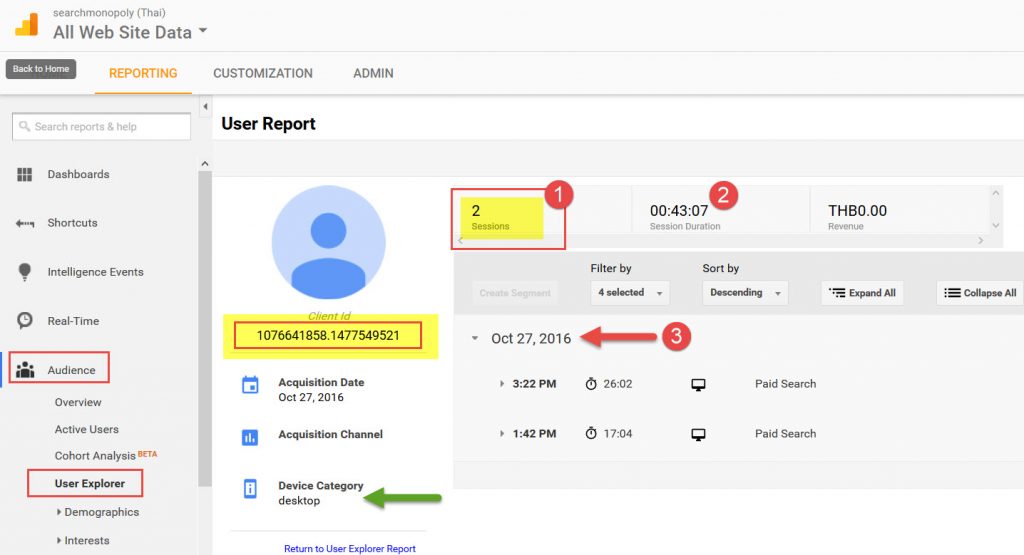Open the Dashboards section

click(x=78, y=174)
